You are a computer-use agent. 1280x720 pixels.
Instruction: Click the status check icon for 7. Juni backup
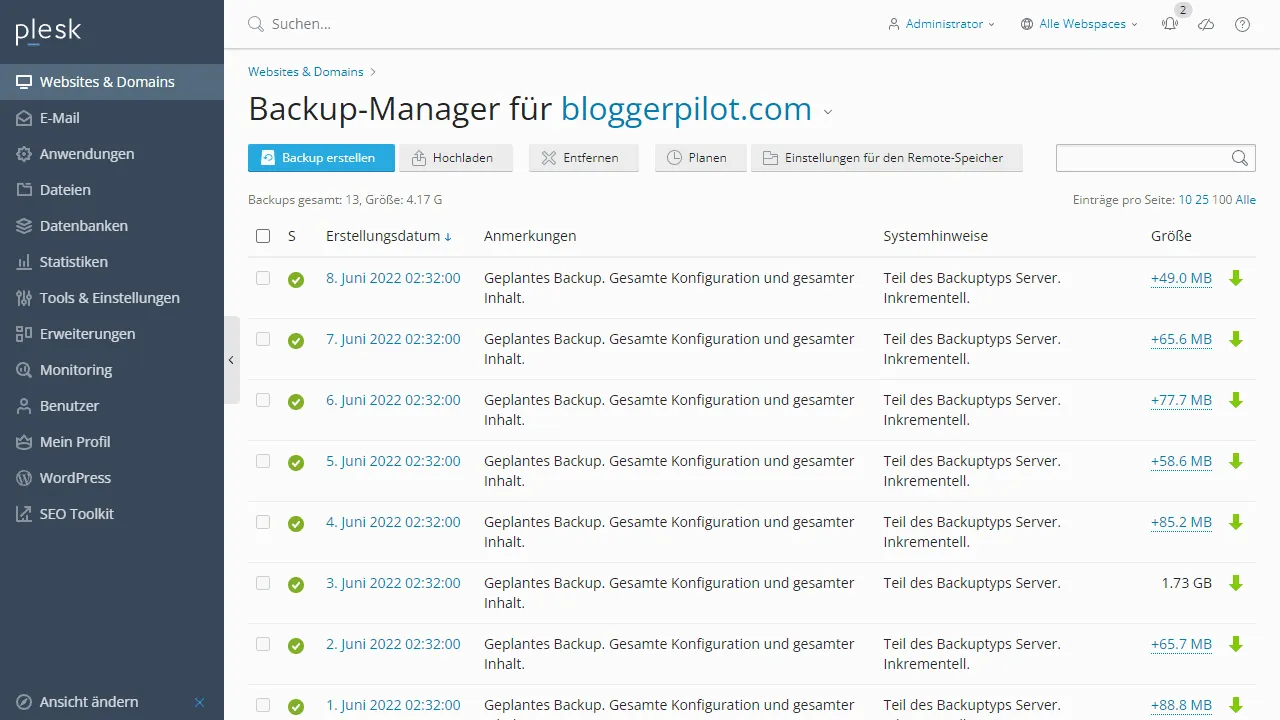296,341
